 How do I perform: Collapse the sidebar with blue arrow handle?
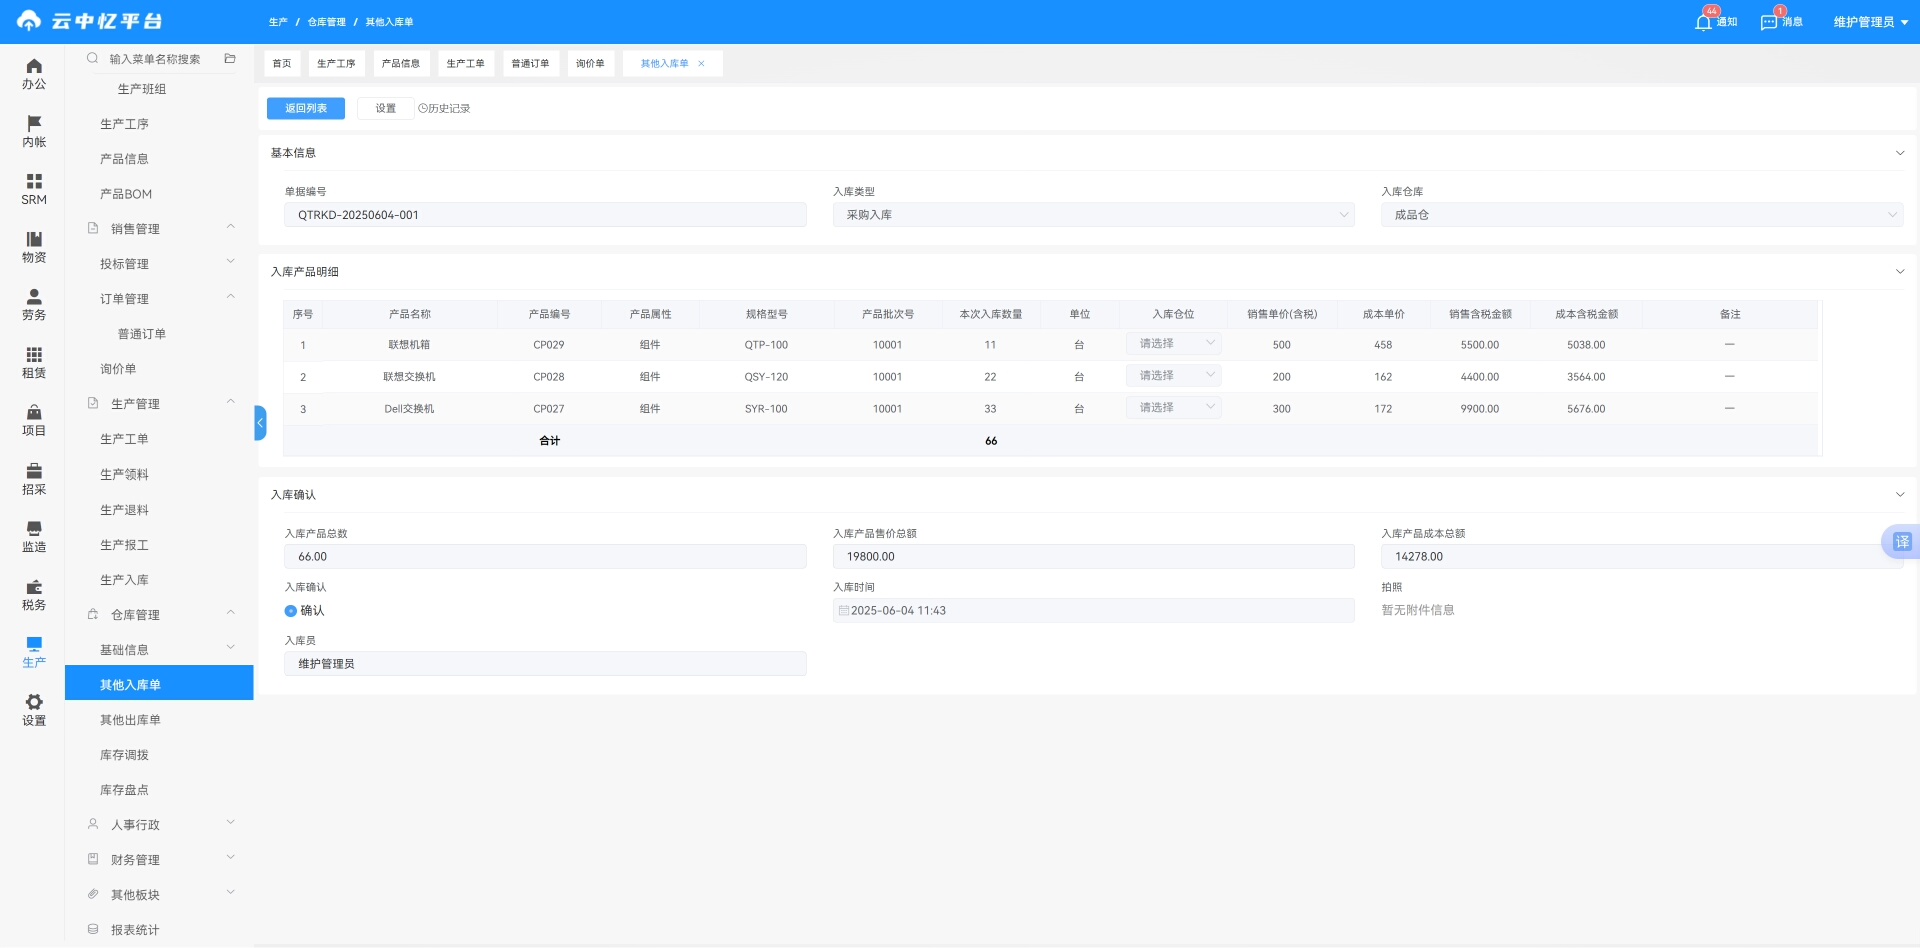[260, 423]
